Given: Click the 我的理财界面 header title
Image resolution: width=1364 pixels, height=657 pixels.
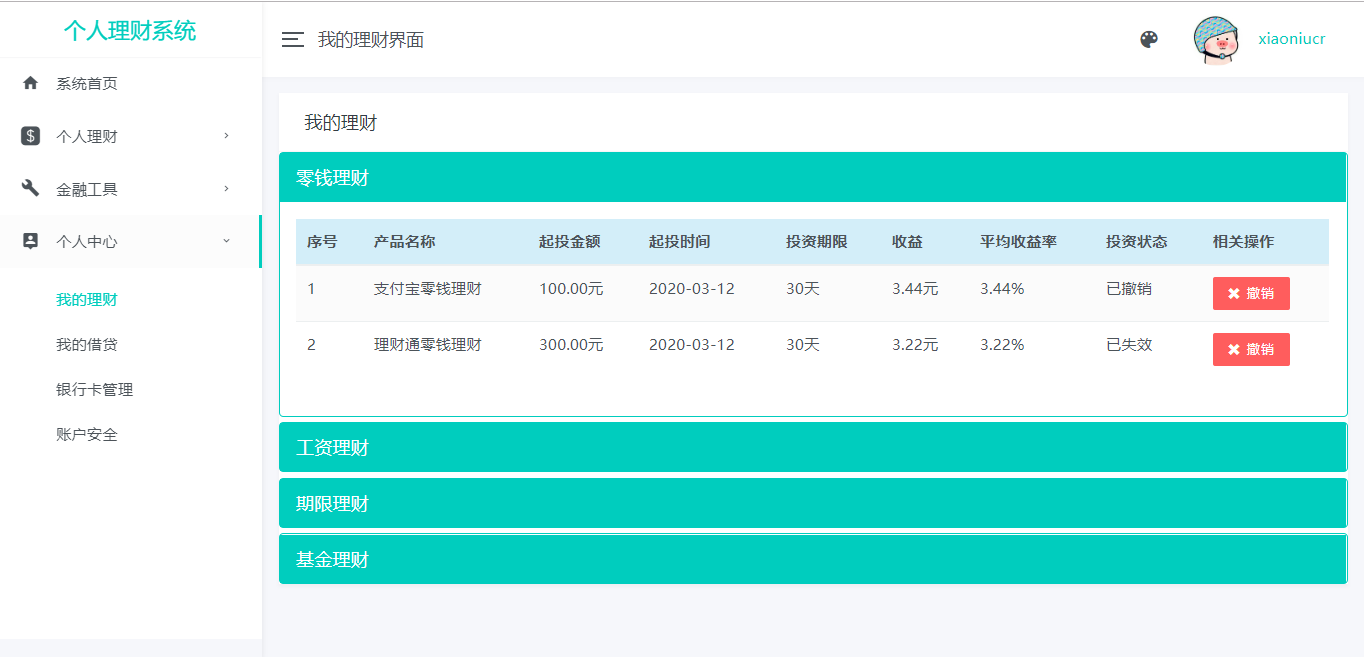Looking at the screenshot, I should [x=371, y=40].
